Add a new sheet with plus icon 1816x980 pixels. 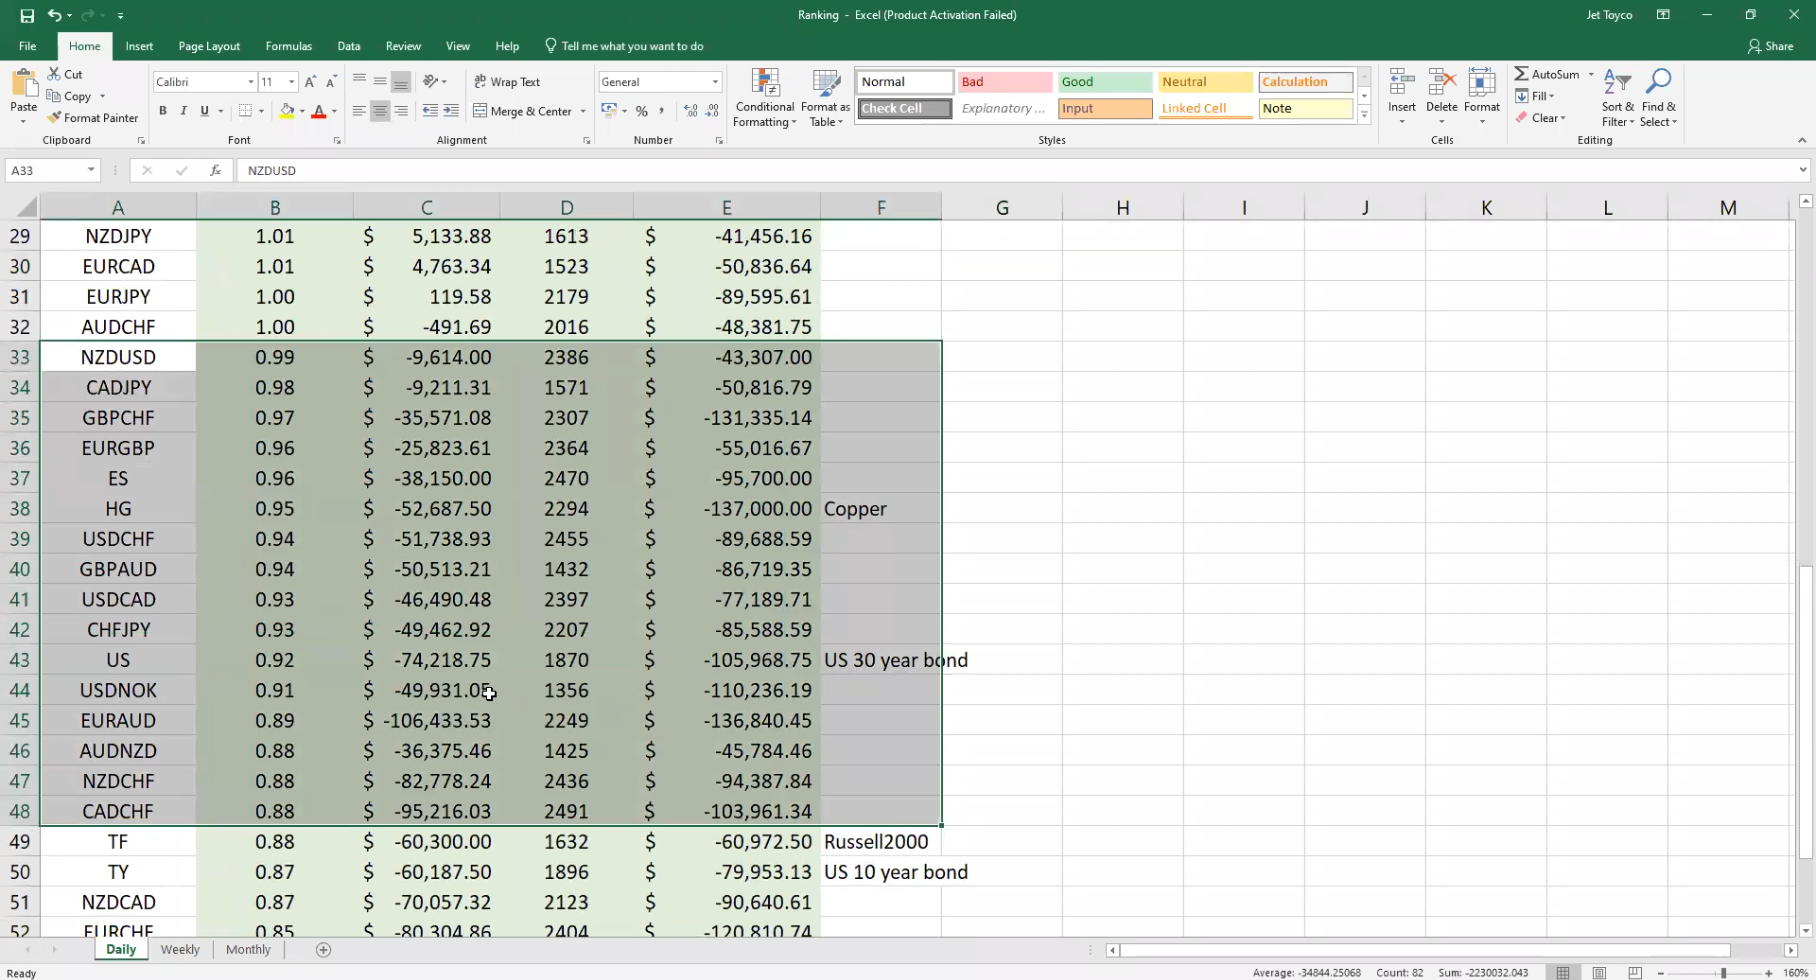[x=323, y=950]
